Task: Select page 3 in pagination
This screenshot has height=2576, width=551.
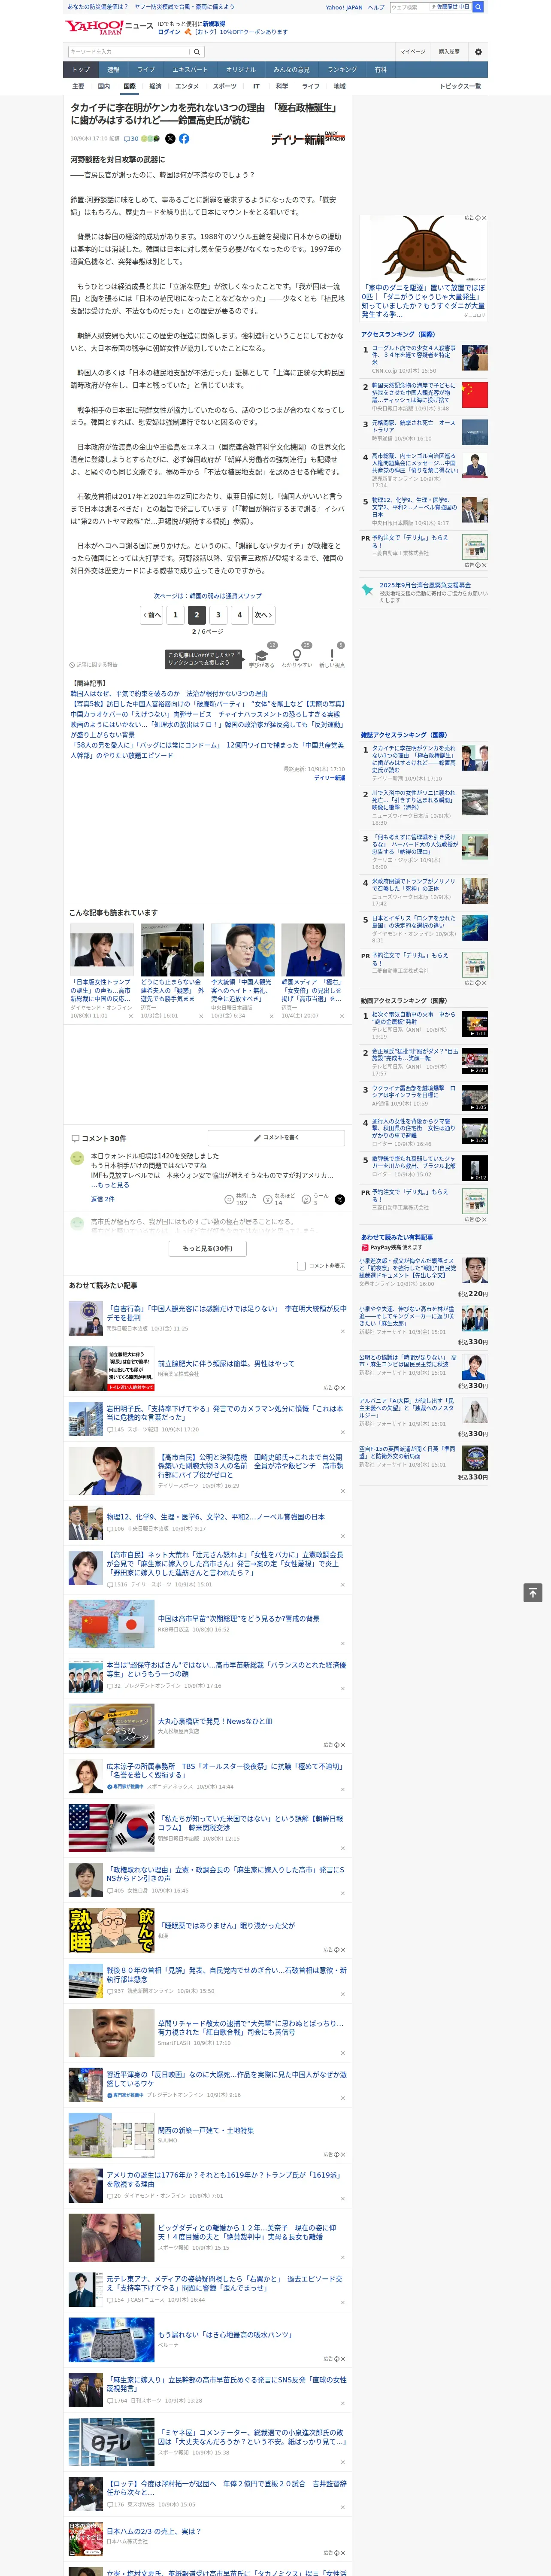Action: 218,615
